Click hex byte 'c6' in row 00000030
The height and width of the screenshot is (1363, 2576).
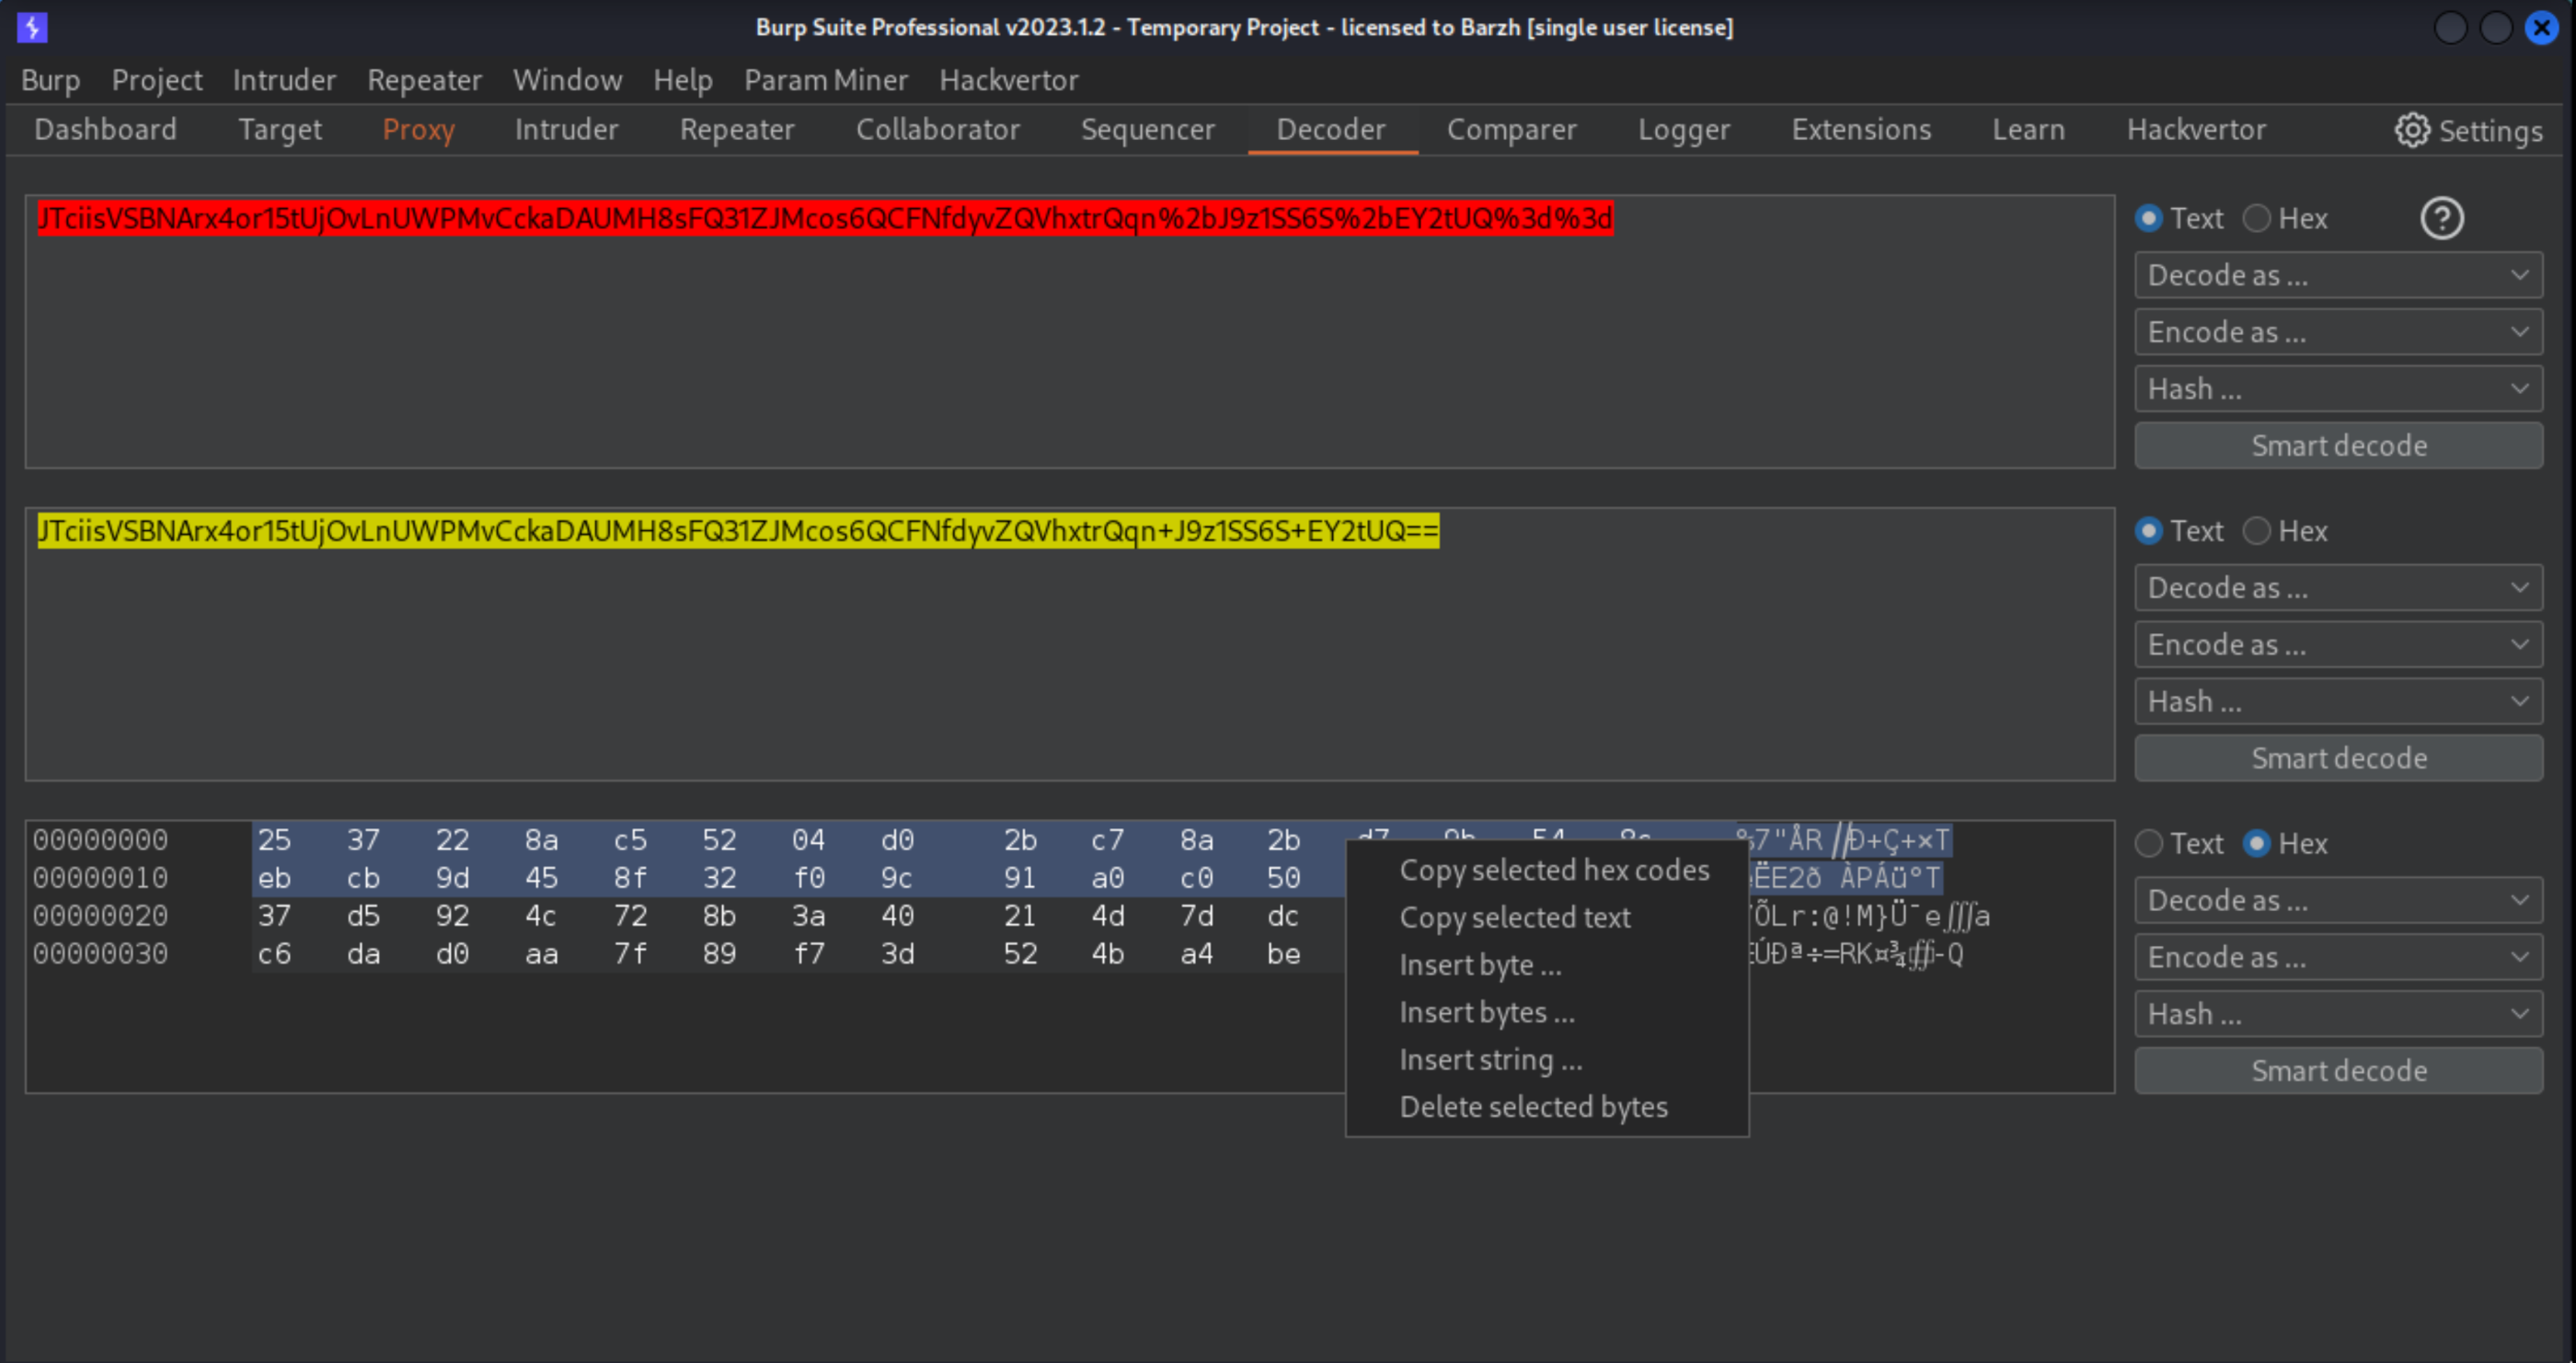tap(274, 954)
